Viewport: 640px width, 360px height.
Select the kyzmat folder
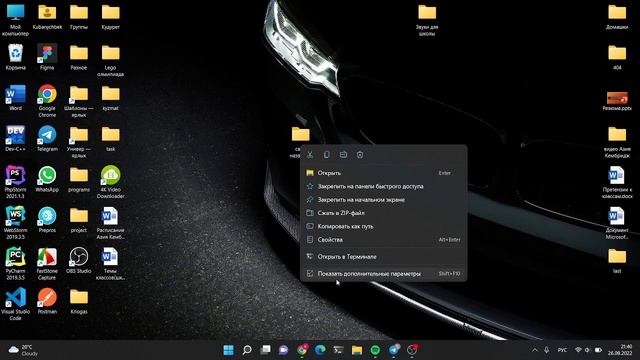click(x=111, y=98)
